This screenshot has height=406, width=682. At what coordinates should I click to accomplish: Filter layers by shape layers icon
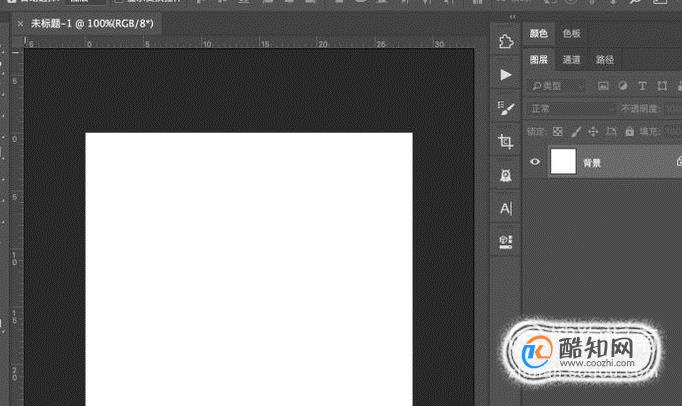tap(662, 86)
